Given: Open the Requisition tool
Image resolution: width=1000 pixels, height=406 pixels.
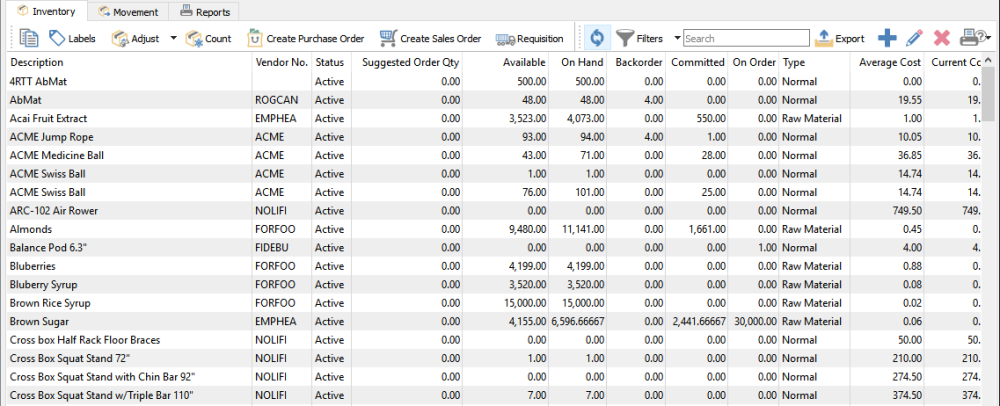Looking at the screenshot, I should click(529, 38).
